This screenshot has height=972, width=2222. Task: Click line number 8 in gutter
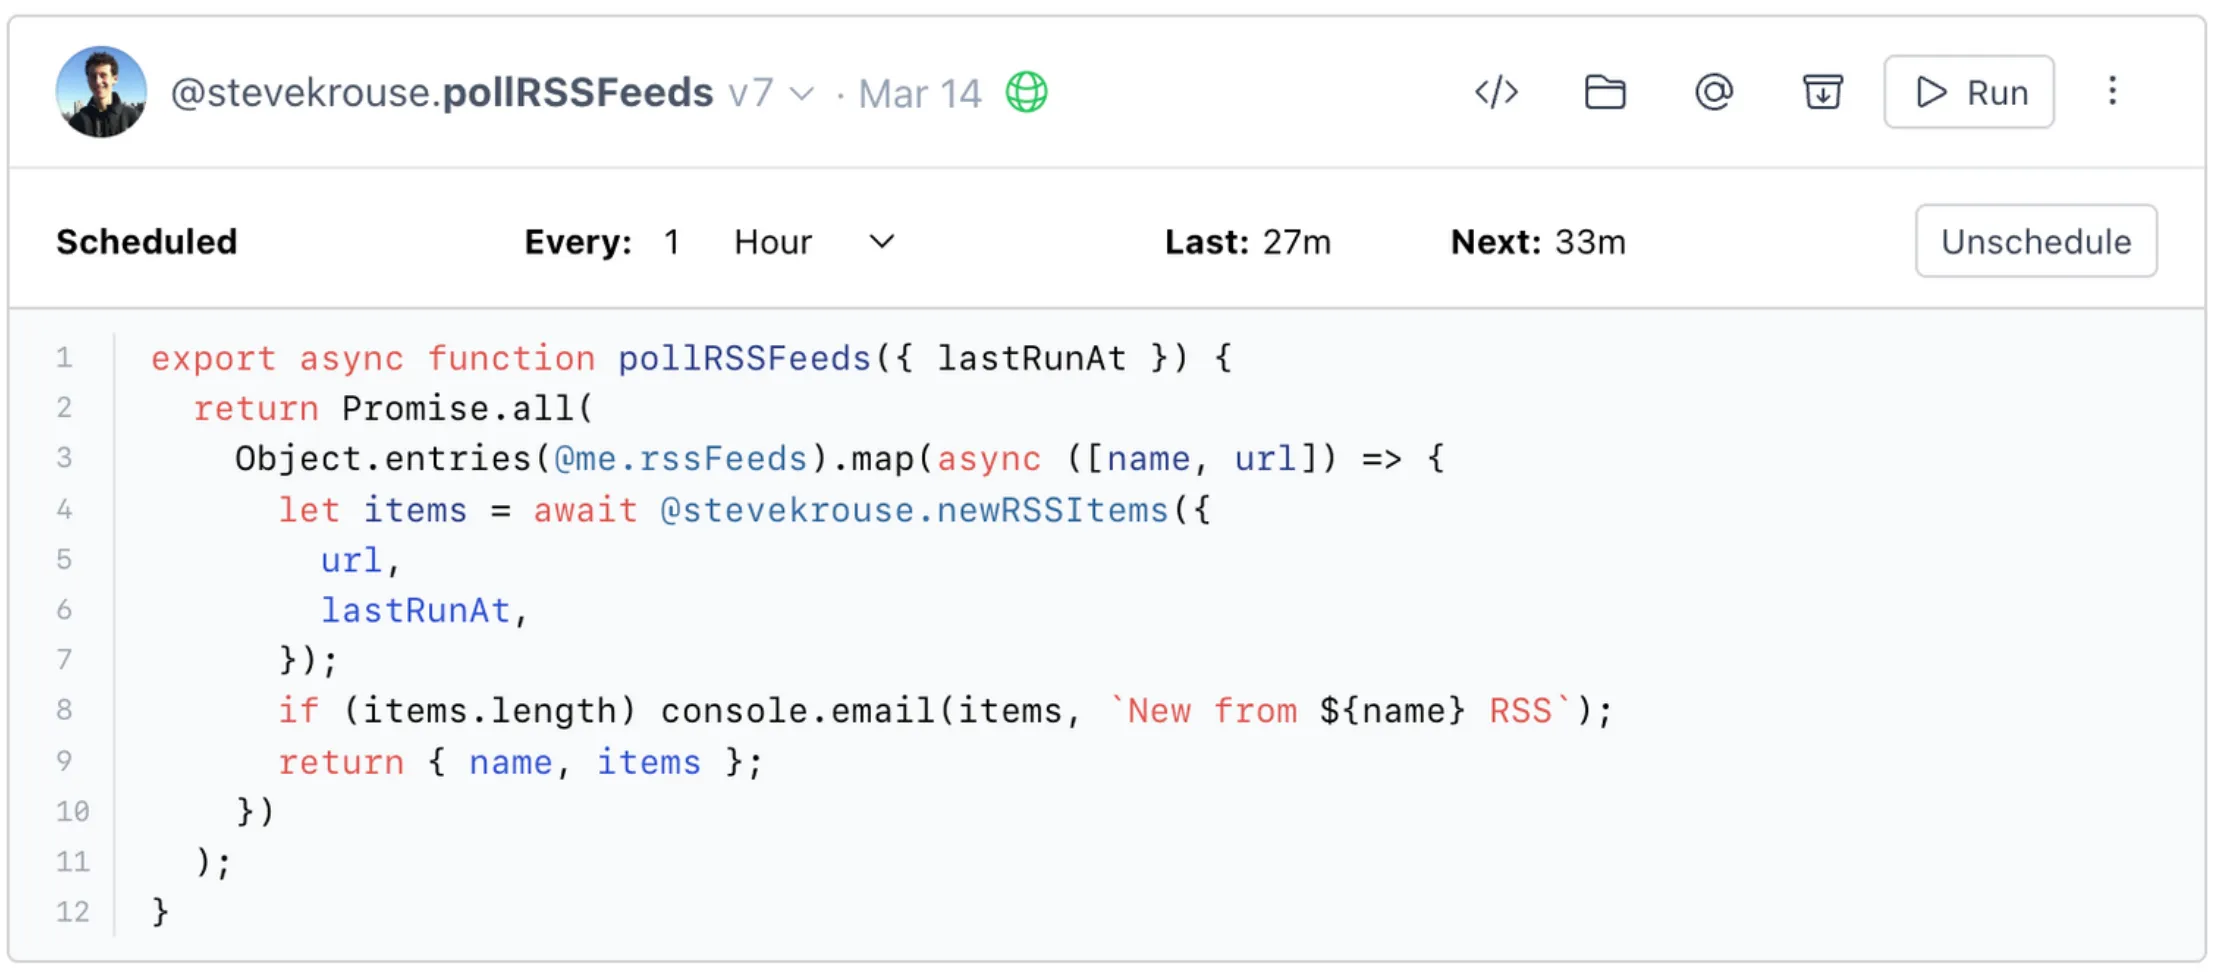tap(65, 710)
